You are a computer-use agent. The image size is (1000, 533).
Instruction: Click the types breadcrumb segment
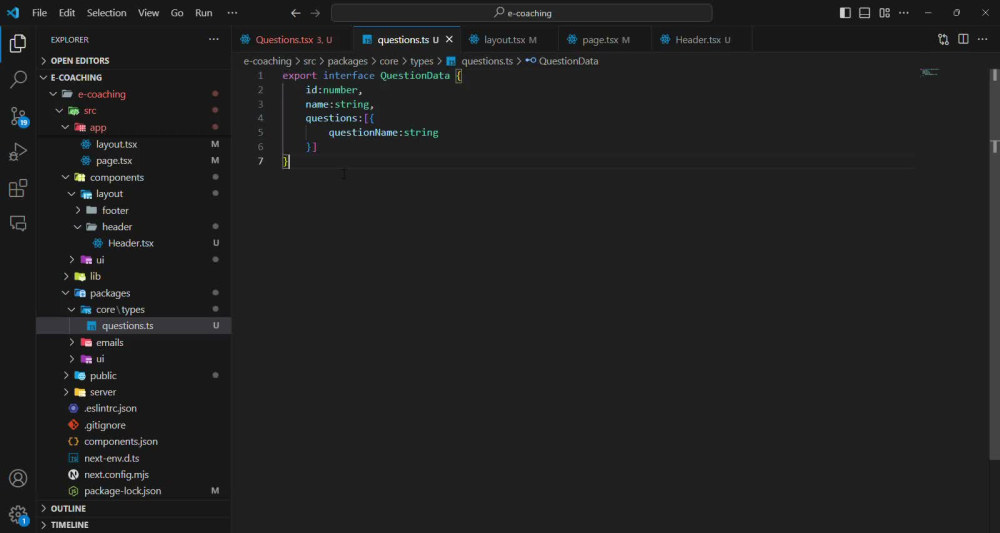coord(422,61)
